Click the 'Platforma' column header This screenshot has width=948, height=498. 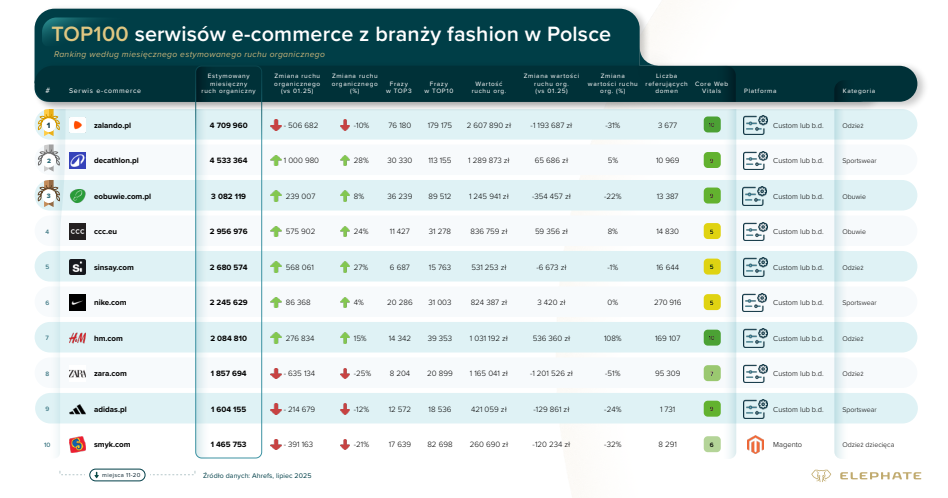pos(760,91)
